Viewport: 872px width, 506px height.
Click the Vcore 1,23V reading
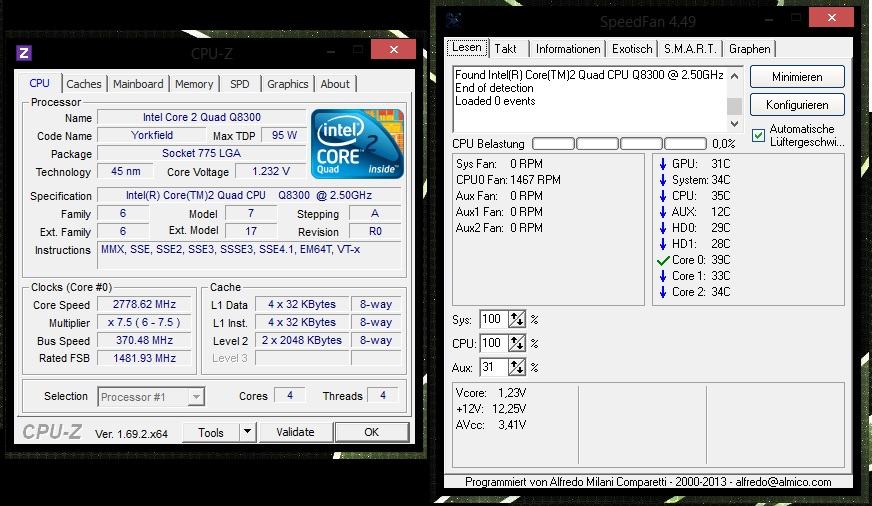coord(491,393)
